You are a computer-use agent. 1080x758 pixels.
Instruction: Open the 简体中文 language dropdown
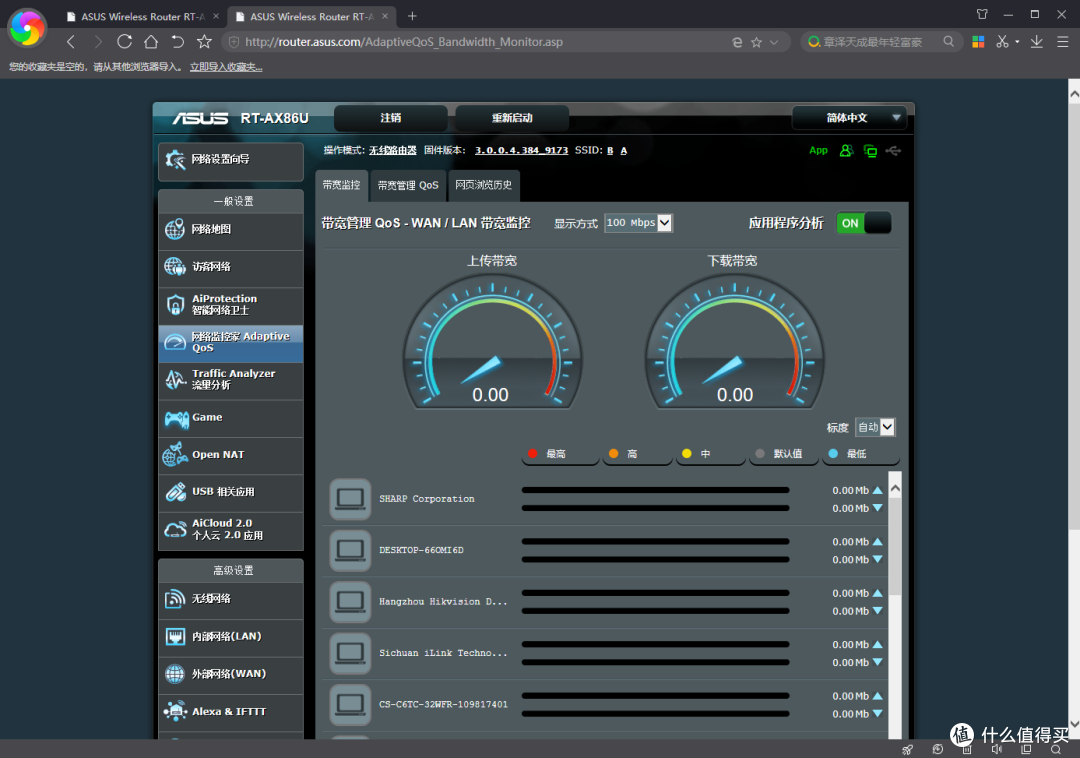click(849, 118)
